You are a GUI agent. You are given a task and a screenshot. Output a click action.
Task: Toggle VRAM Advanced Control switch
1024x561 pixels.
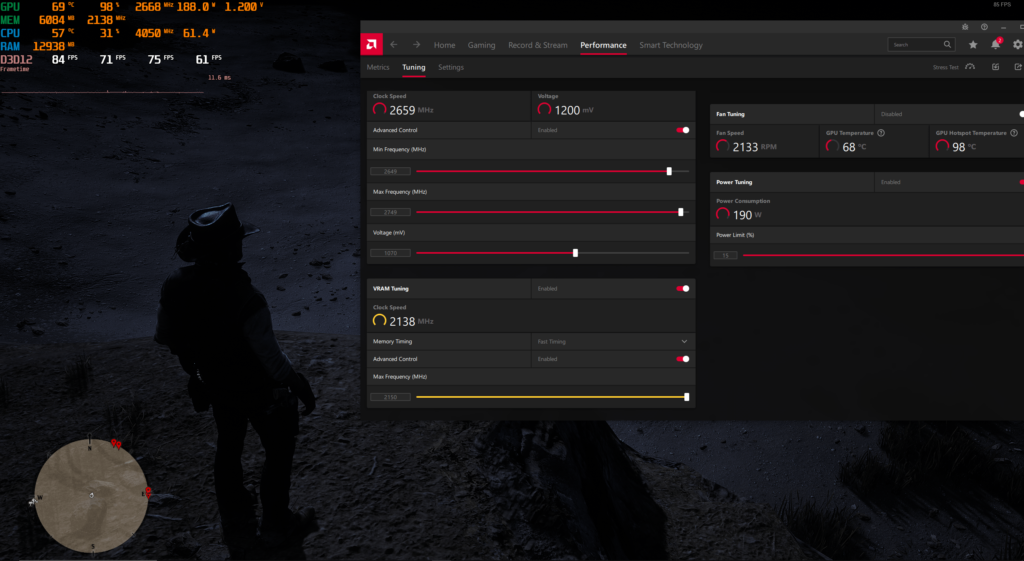coord(683,359)
